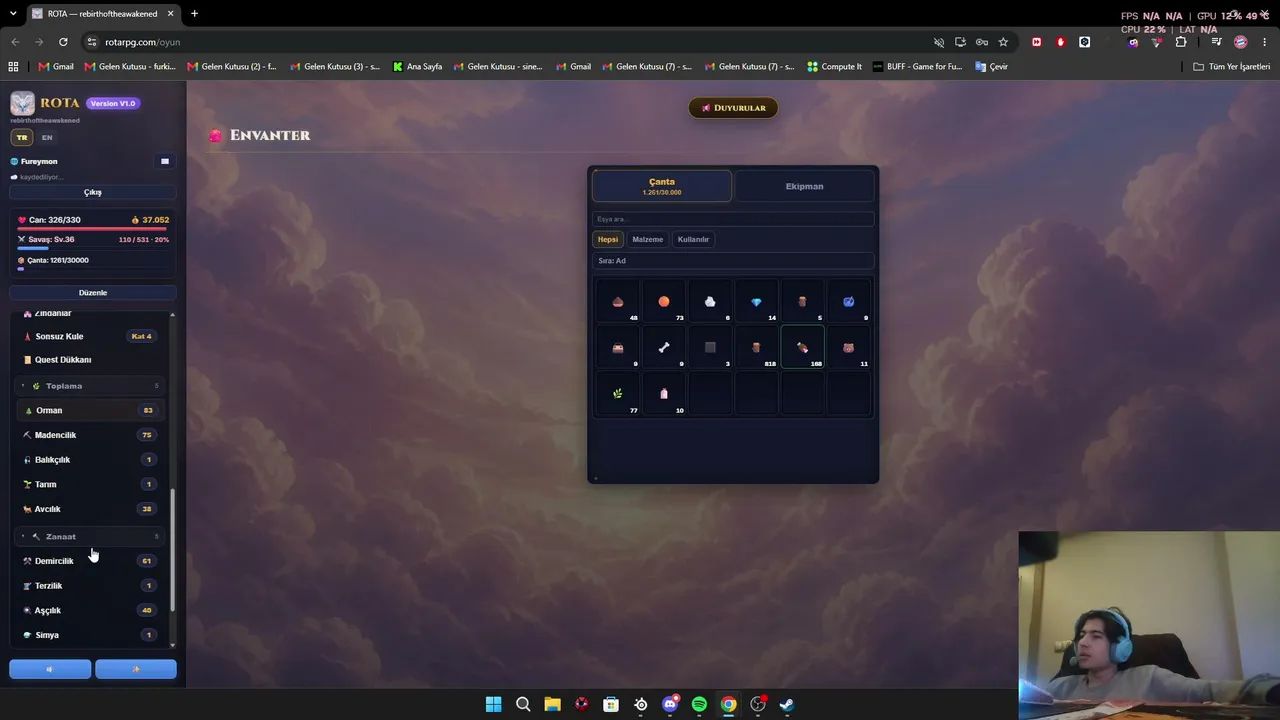The image size is (1280, 720).
Task: Open Spotify from the taskbar
Action: (699, 704)
